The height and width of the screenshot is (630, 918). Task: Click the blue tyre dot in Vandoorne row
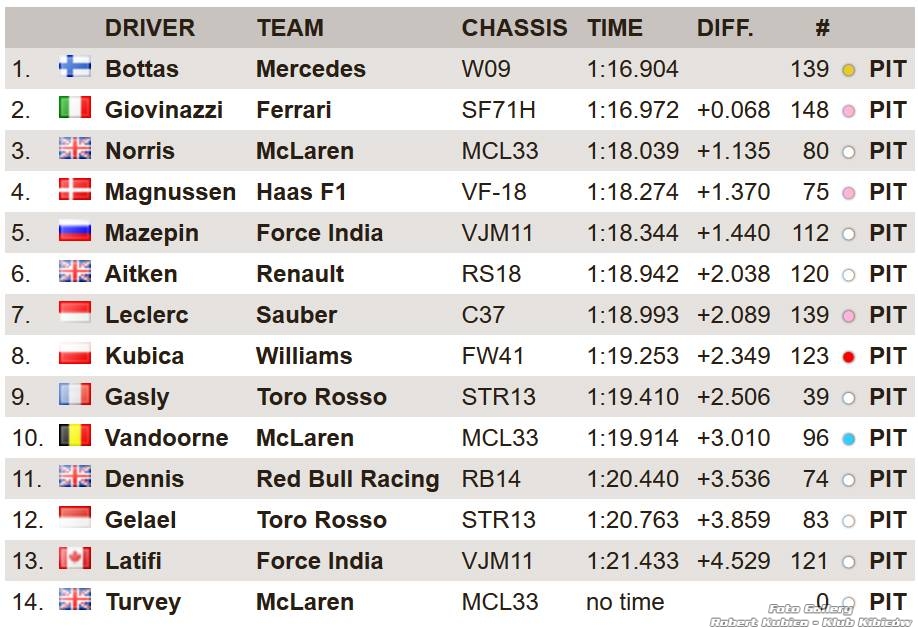point(848,439)
